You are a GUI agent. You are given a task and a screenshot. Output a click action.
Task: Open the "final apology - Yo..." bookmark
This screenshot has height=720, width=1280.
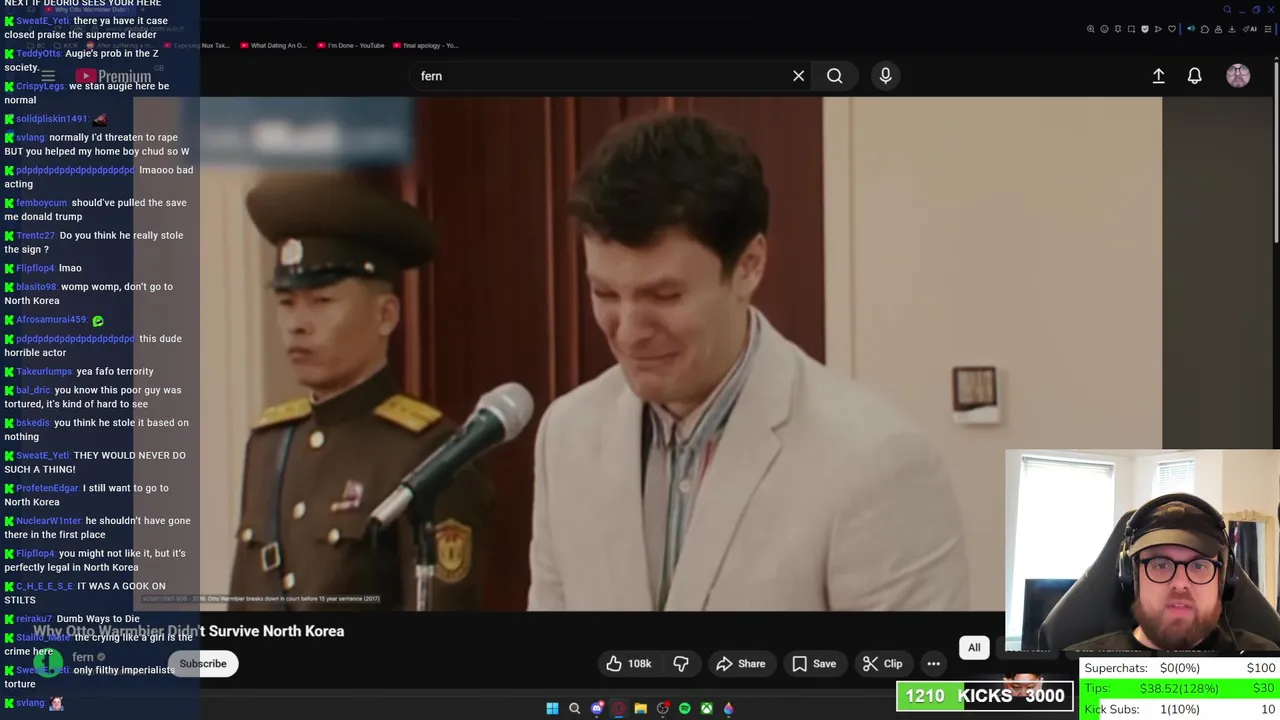426,45
